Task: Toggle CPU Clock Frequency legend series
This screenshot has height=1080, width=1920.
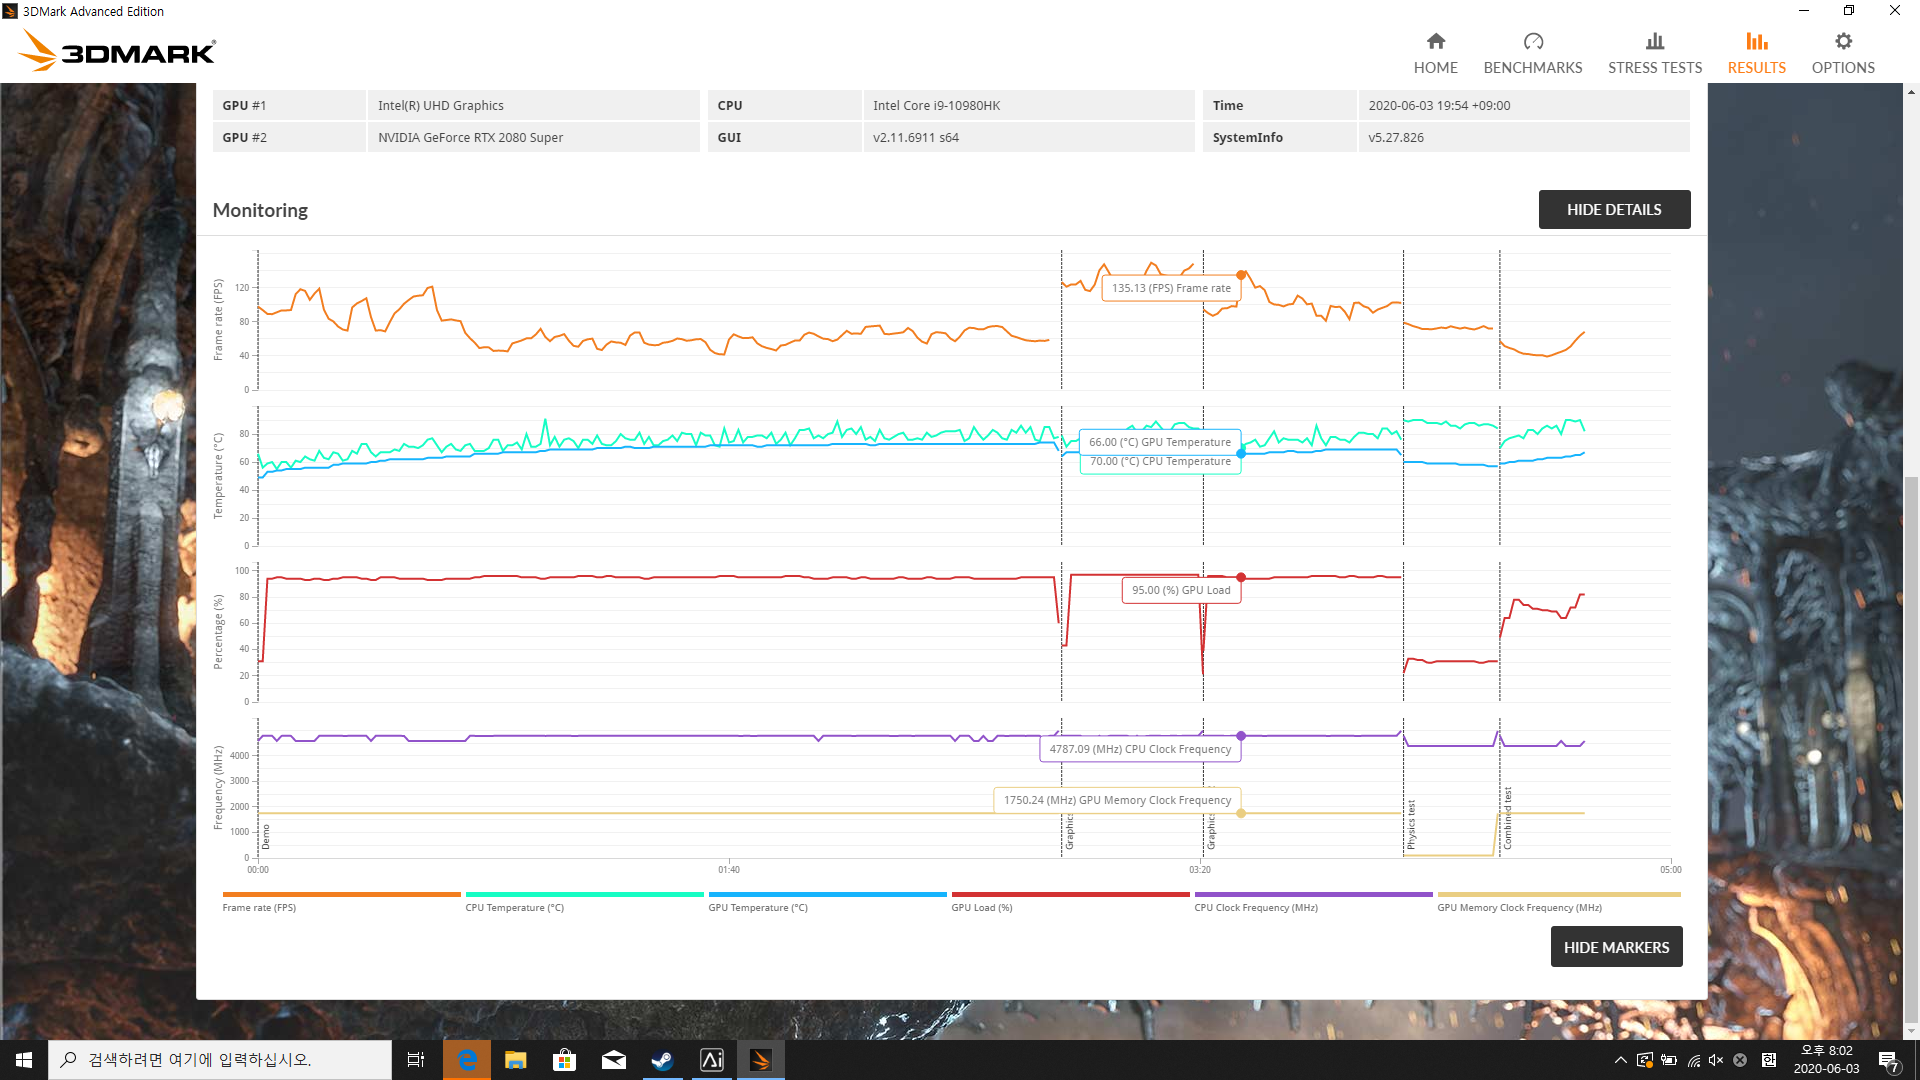Action: tap(1255, 908)
